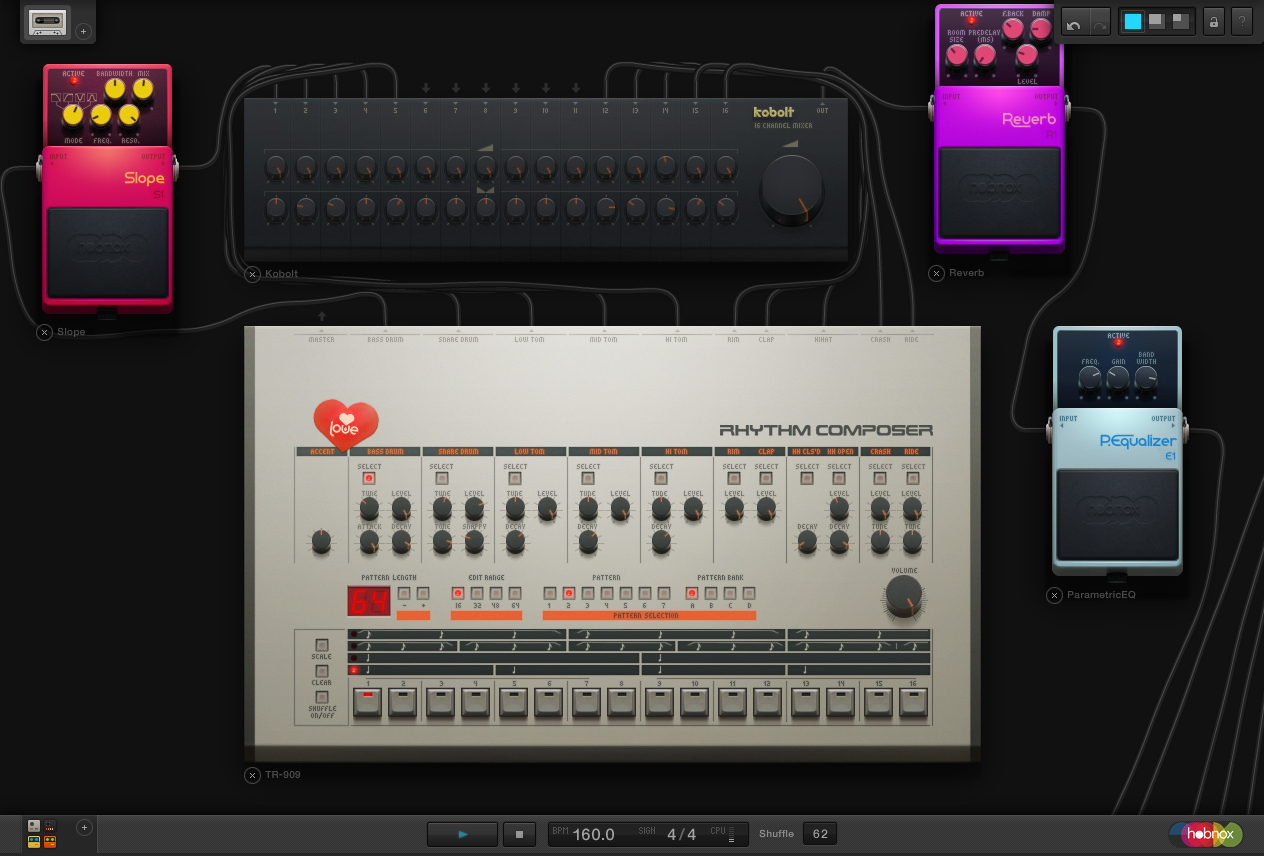This screenshot has height=856, width=1264.
Task: Select pattern 1 on TR-909
Action: click(549, 593)
